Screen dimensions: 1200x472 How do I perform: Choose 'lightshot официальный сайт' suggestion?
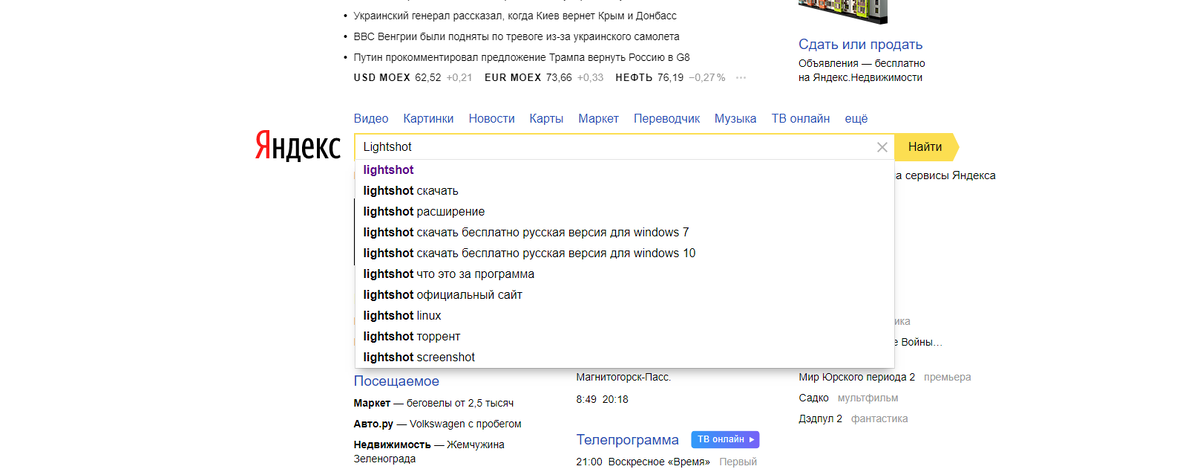[x=624, y=295]
